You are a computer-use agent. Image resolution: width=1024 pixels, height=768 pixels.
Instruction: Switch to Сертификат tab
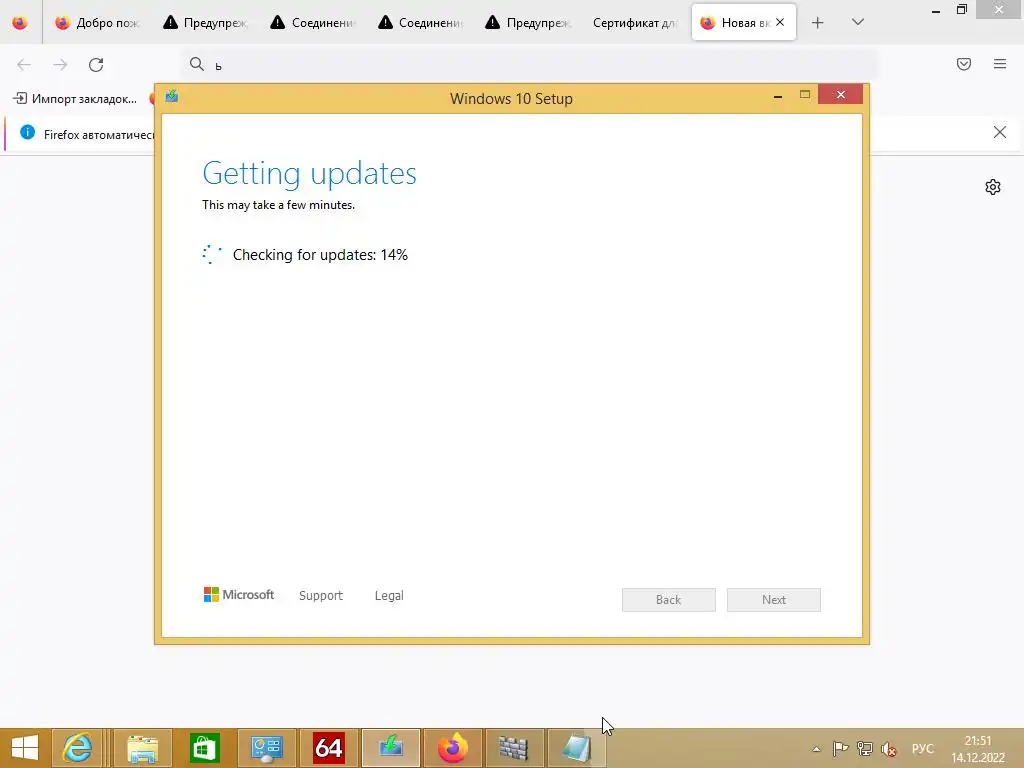(635, 23)
